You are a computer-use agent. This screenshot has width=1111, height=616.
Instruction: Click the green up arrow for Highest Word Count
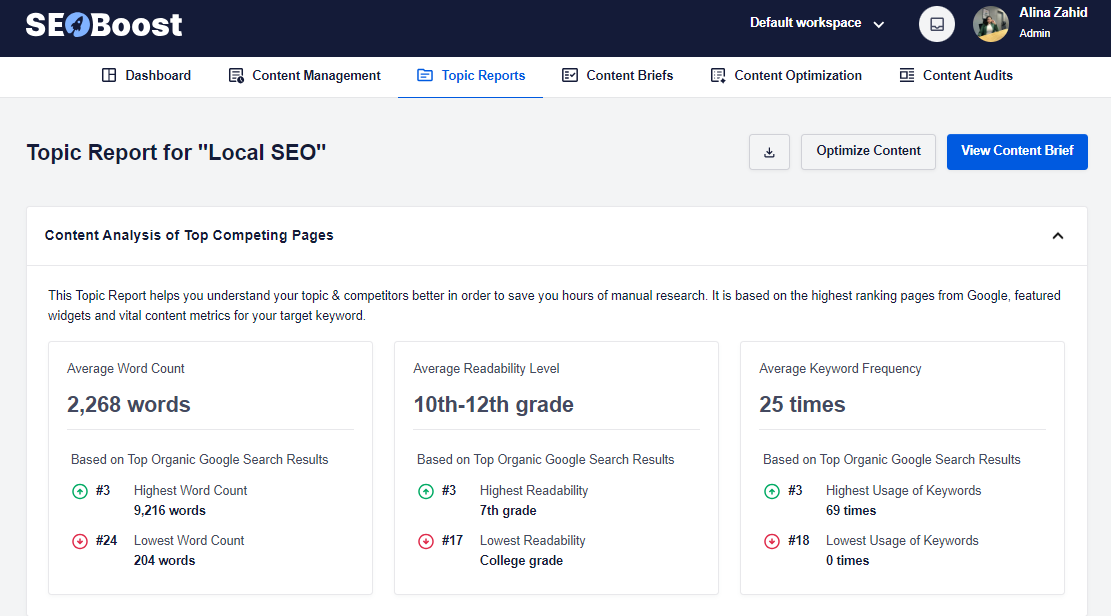tap(80, 491)
